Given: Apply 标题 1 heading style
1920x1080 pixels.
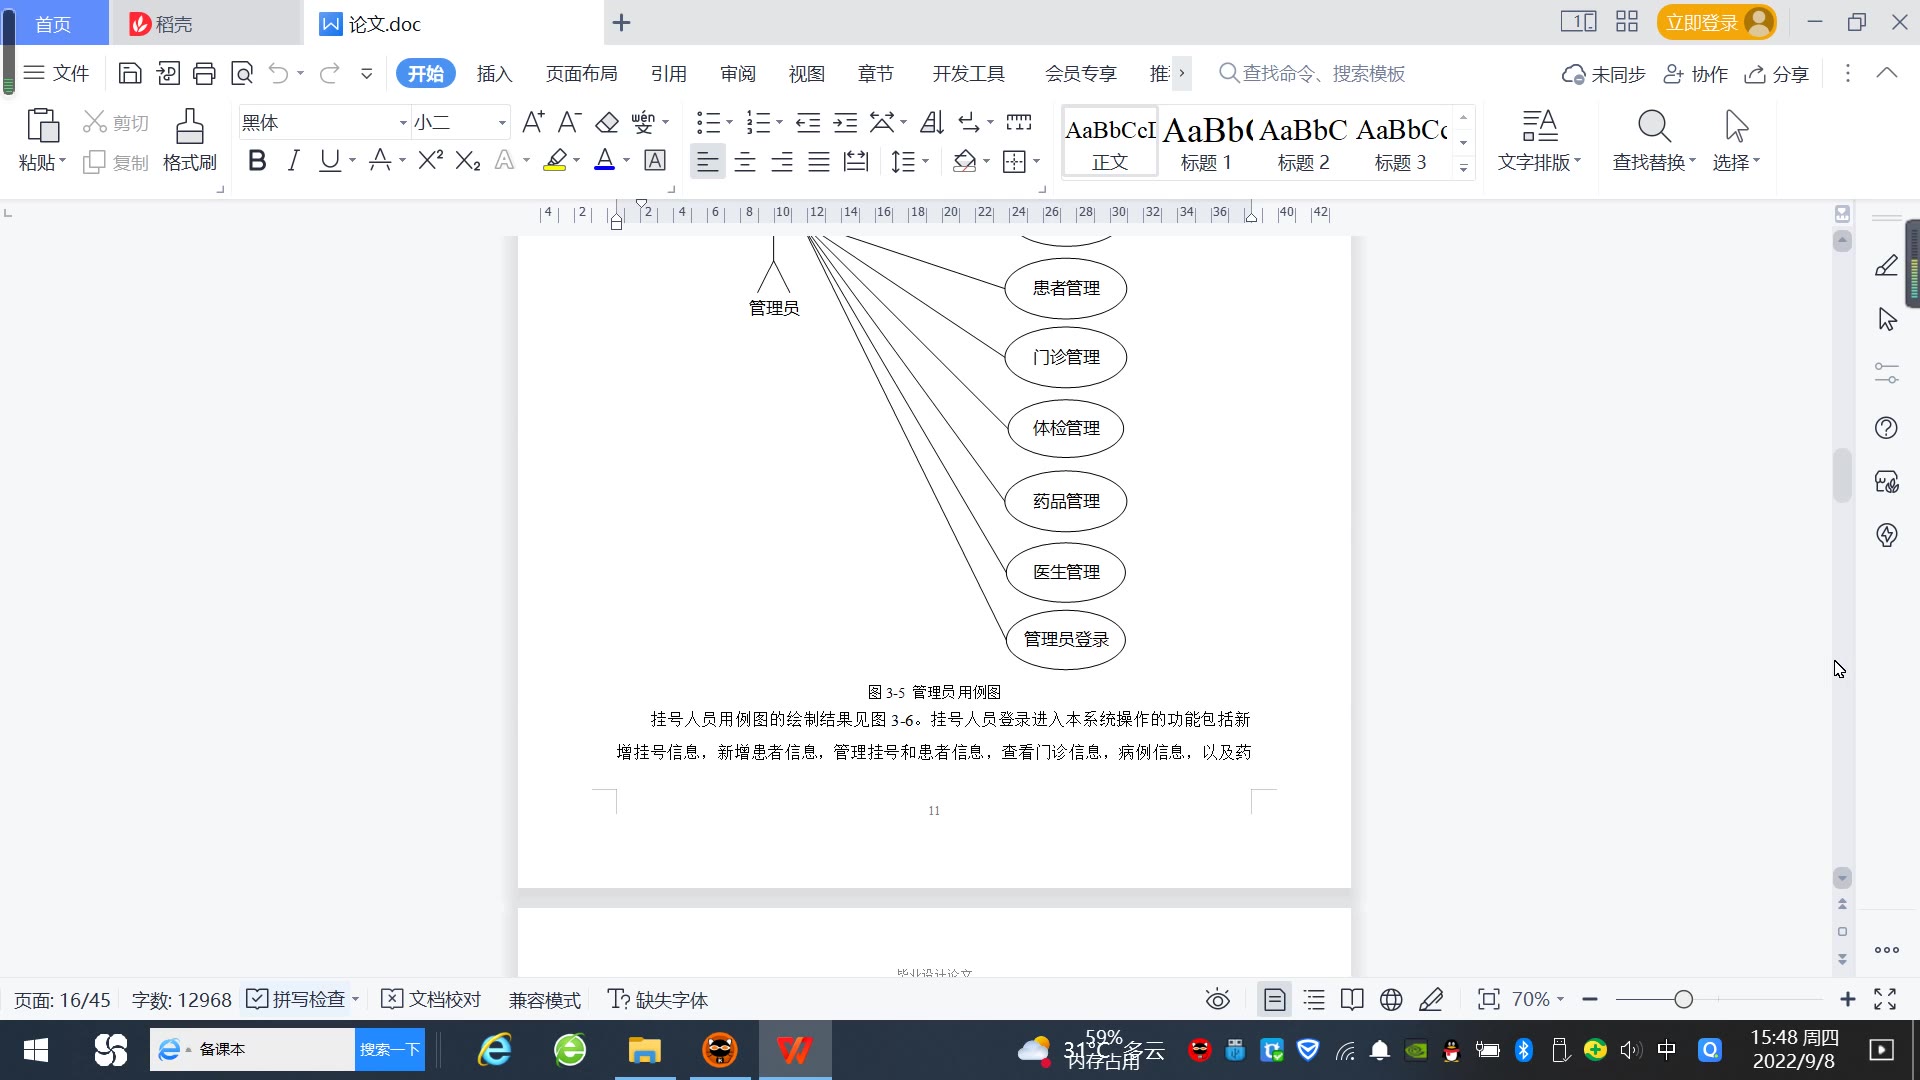Looking at the screenshot, I should (1206, 143).
